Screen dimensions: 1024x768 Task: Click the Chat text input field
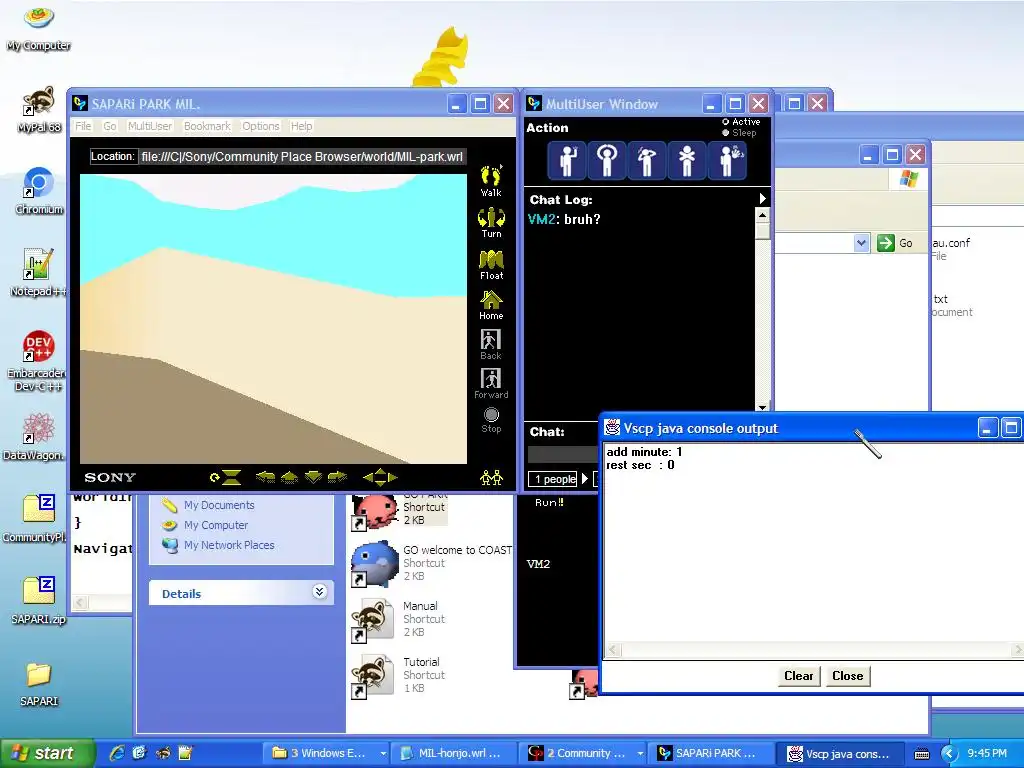563,454
